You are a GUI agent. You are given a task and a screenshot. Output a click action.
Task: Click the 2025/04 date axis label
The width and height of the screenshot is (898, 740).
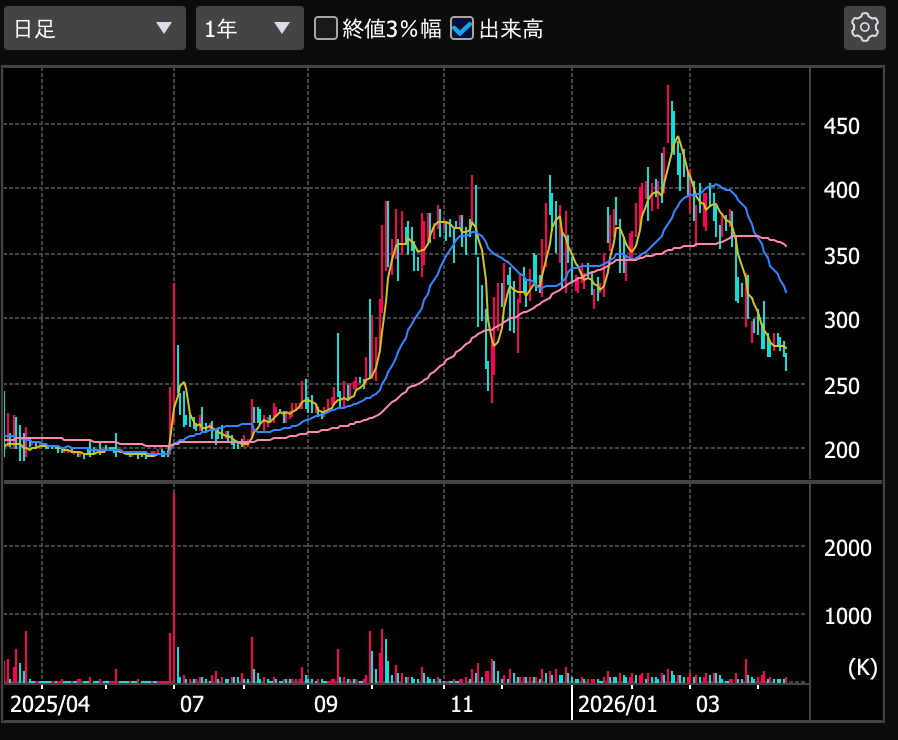pyautogui.click(x=50, y=704)
